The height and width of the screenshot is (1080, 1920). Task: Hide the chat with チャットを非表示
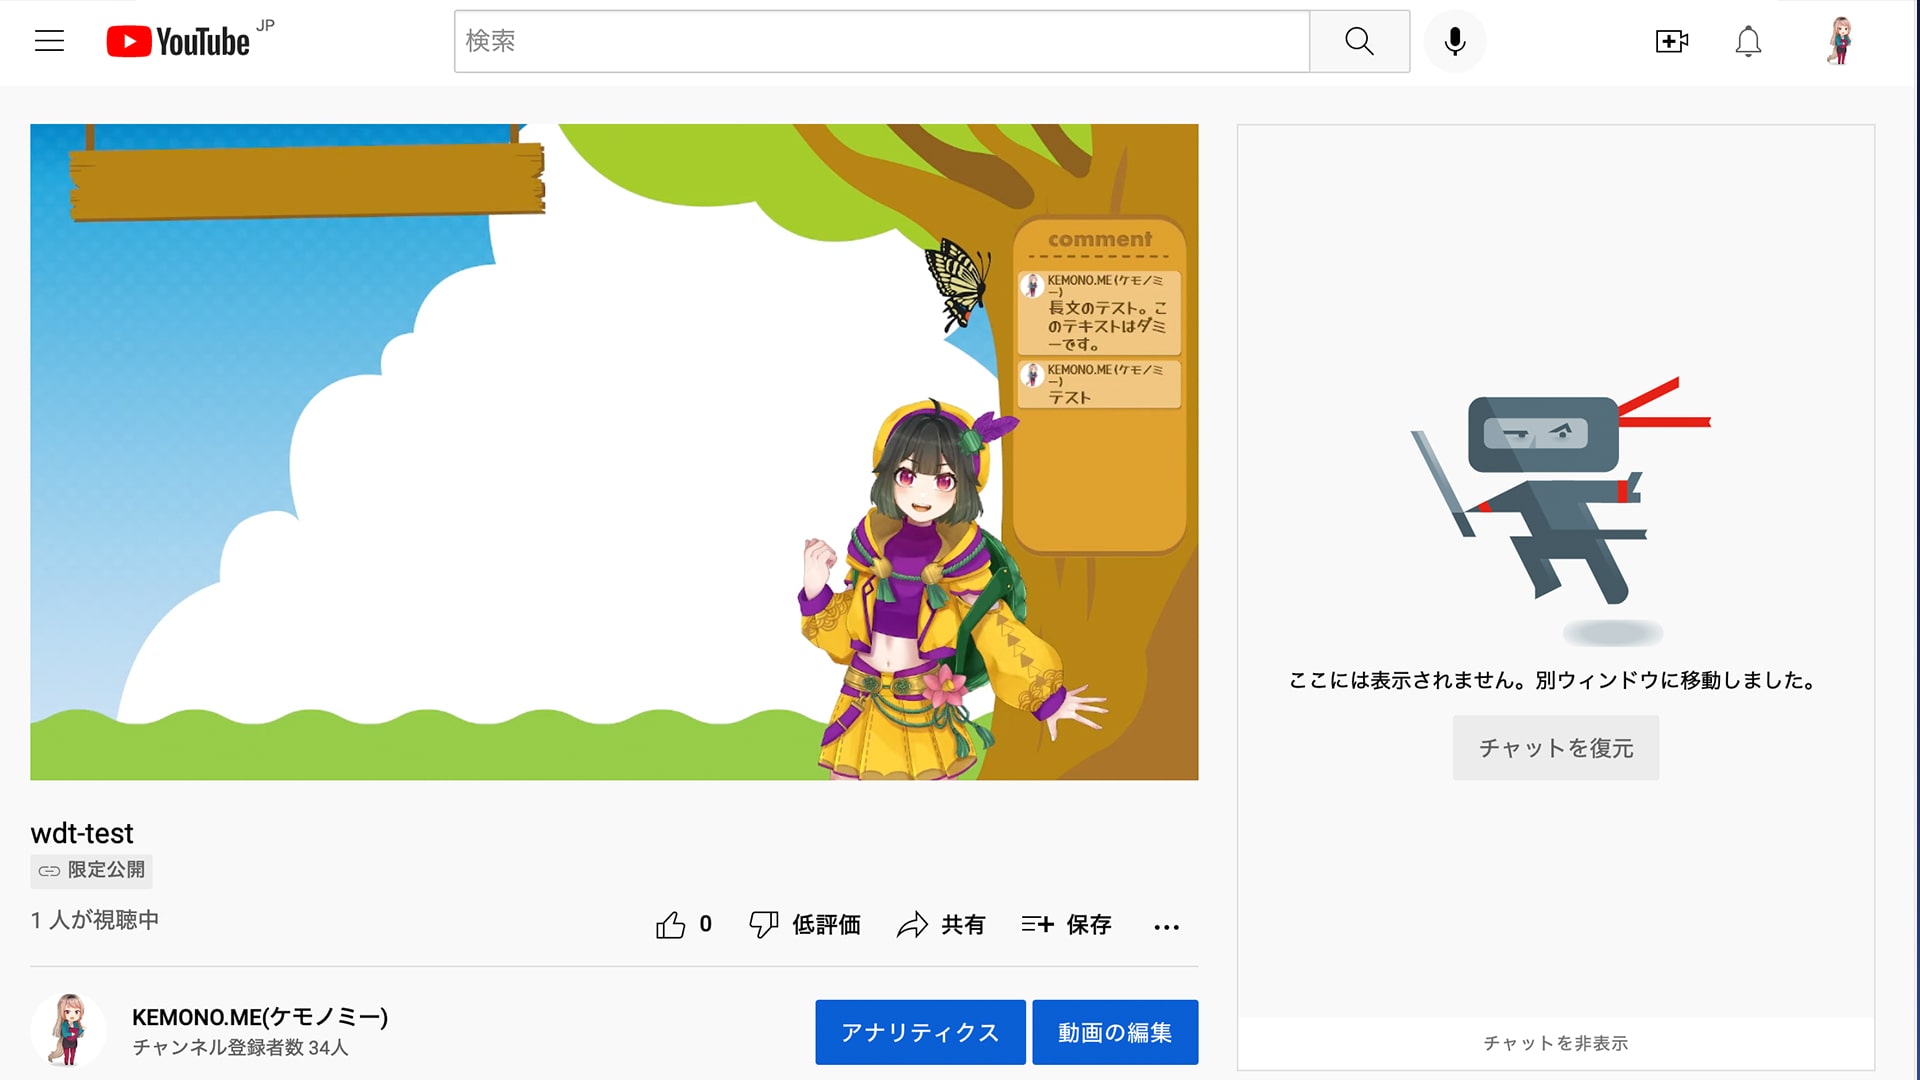[1554, 1043]
